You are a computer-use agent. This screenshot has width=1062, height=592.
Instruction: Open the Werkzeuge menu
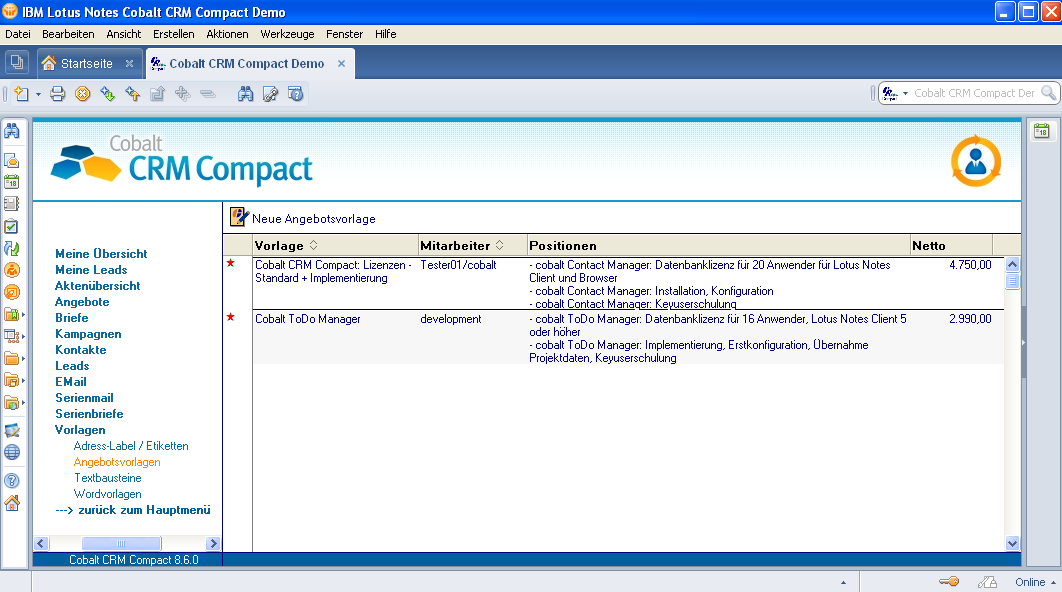tap(287, 34)
